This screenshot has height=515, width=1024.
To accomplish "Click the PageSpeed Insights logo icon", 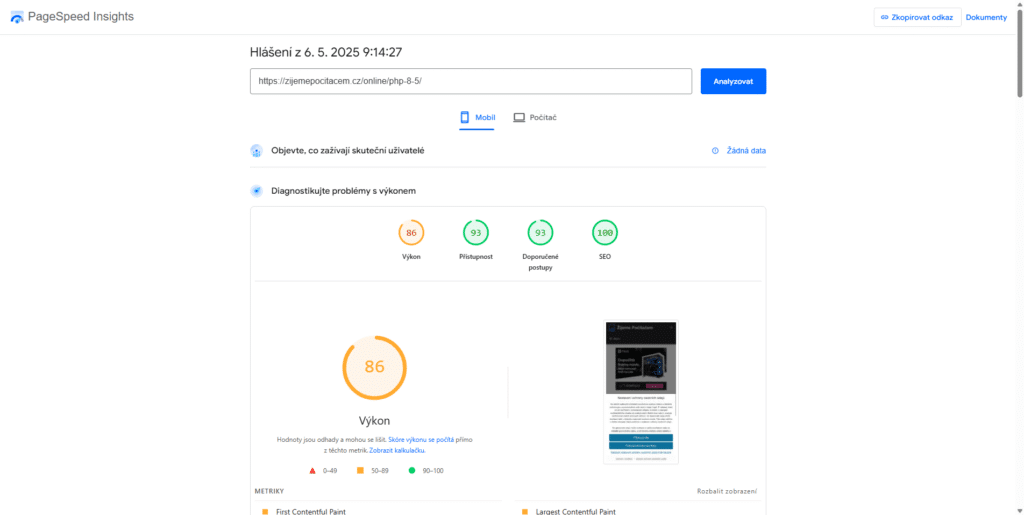I will [x=17, y=17].
